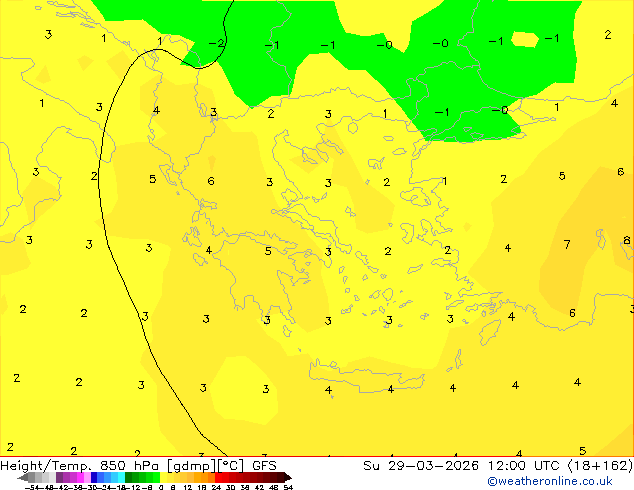Pick the dark green legend swatch

(129, 477)
